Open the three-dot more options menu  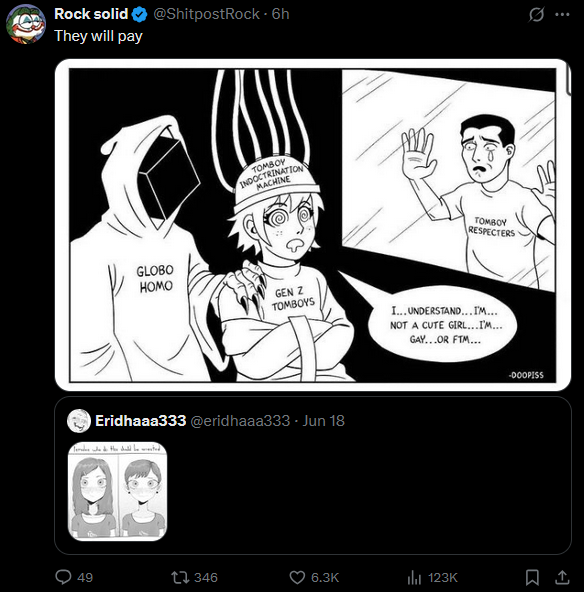[562, 15]
